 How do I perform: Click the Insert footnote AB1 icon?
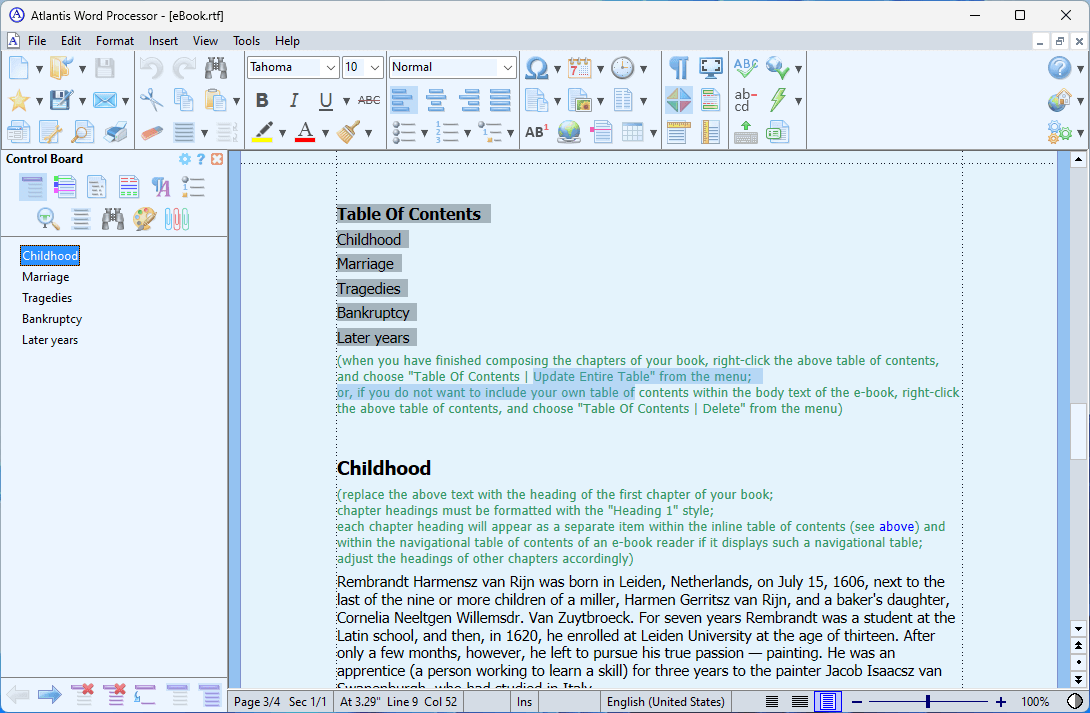[537, 132]
